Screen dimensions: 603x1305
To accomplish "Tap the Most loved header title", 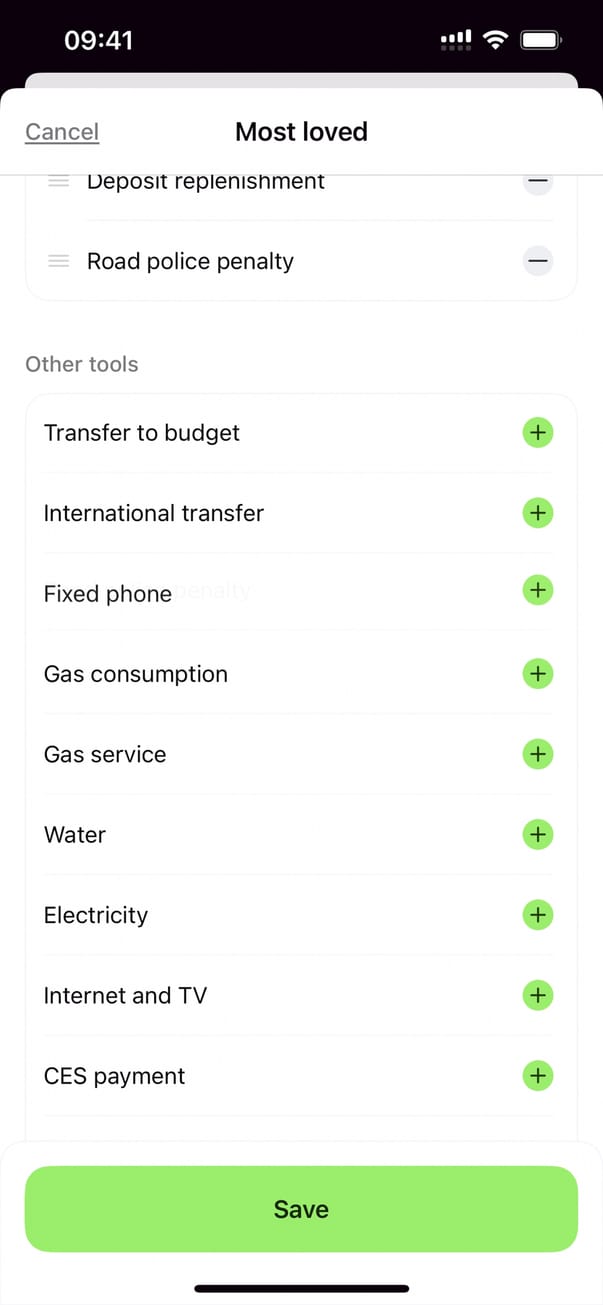I will point(301,132).
